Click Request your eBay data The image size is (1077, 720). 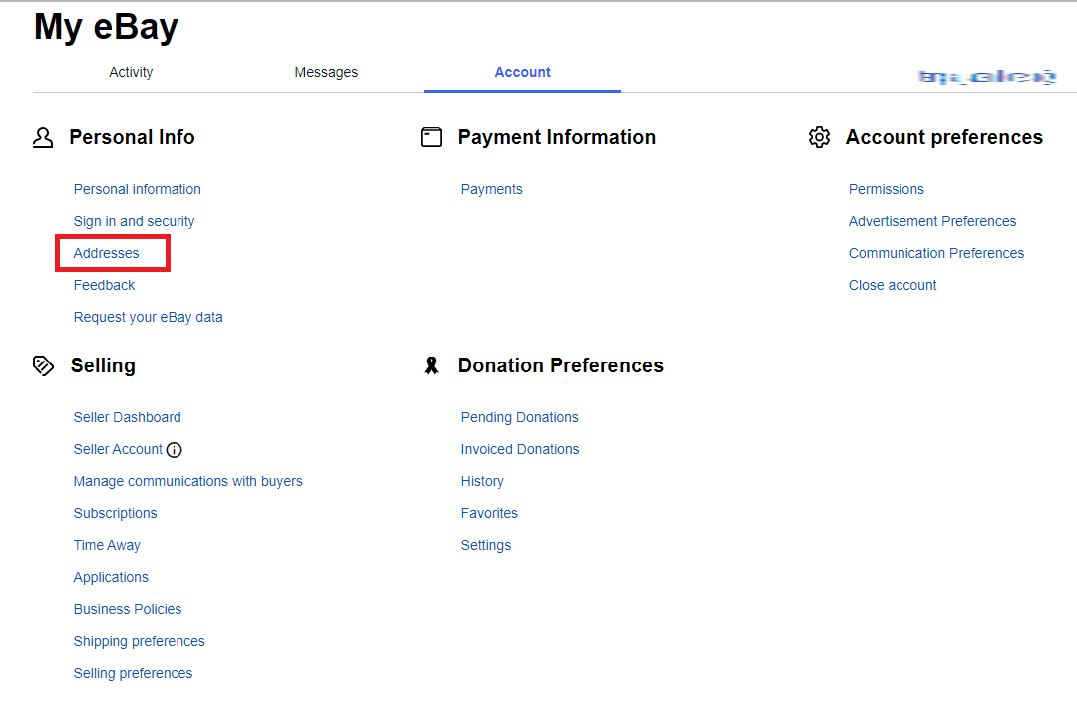pyautogui.click(x=148, y=317)
